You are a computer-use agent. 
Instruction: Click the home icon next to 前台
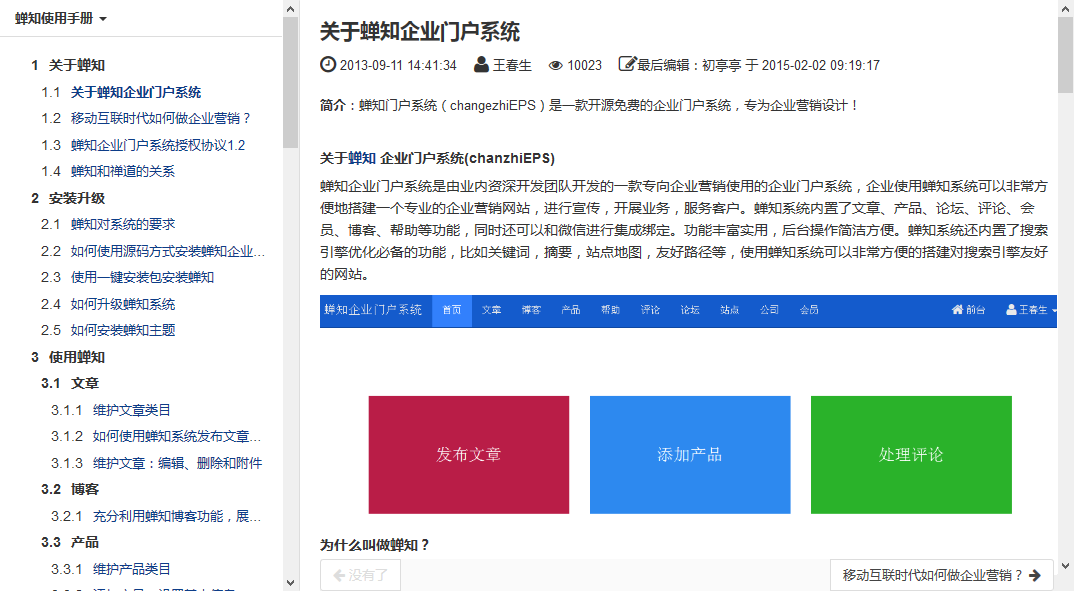[958, 310]
